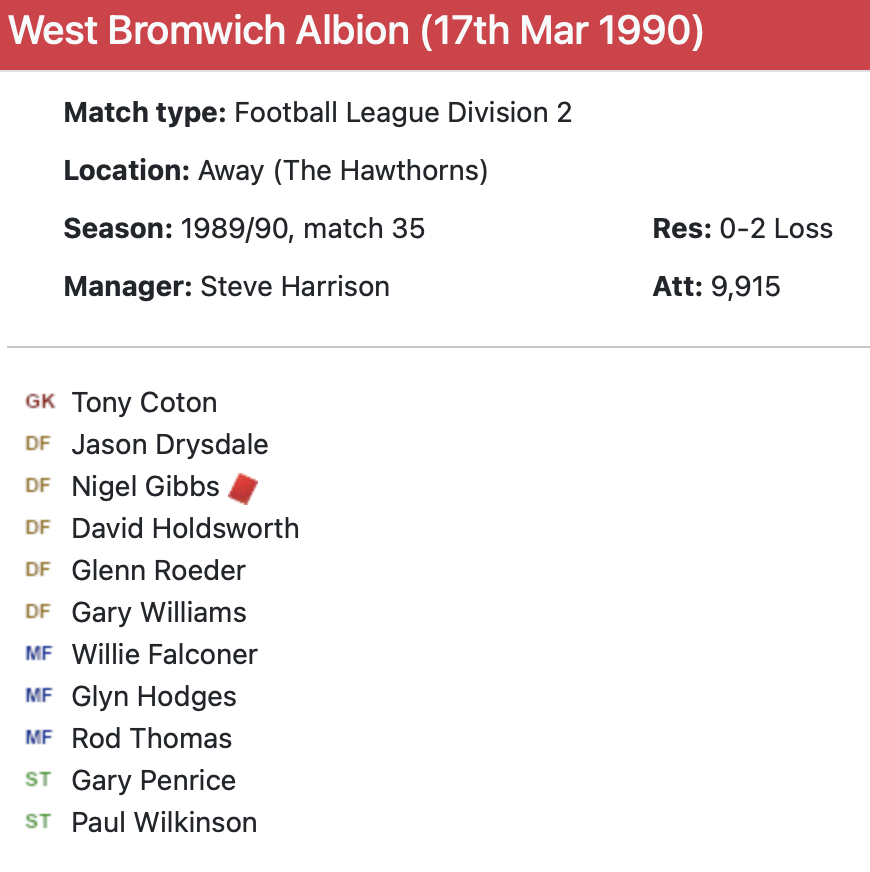Click the MF icon beside Glyn Hodges
The height and width of the screenshot is (872, 870).
click(x=38, y=696)
